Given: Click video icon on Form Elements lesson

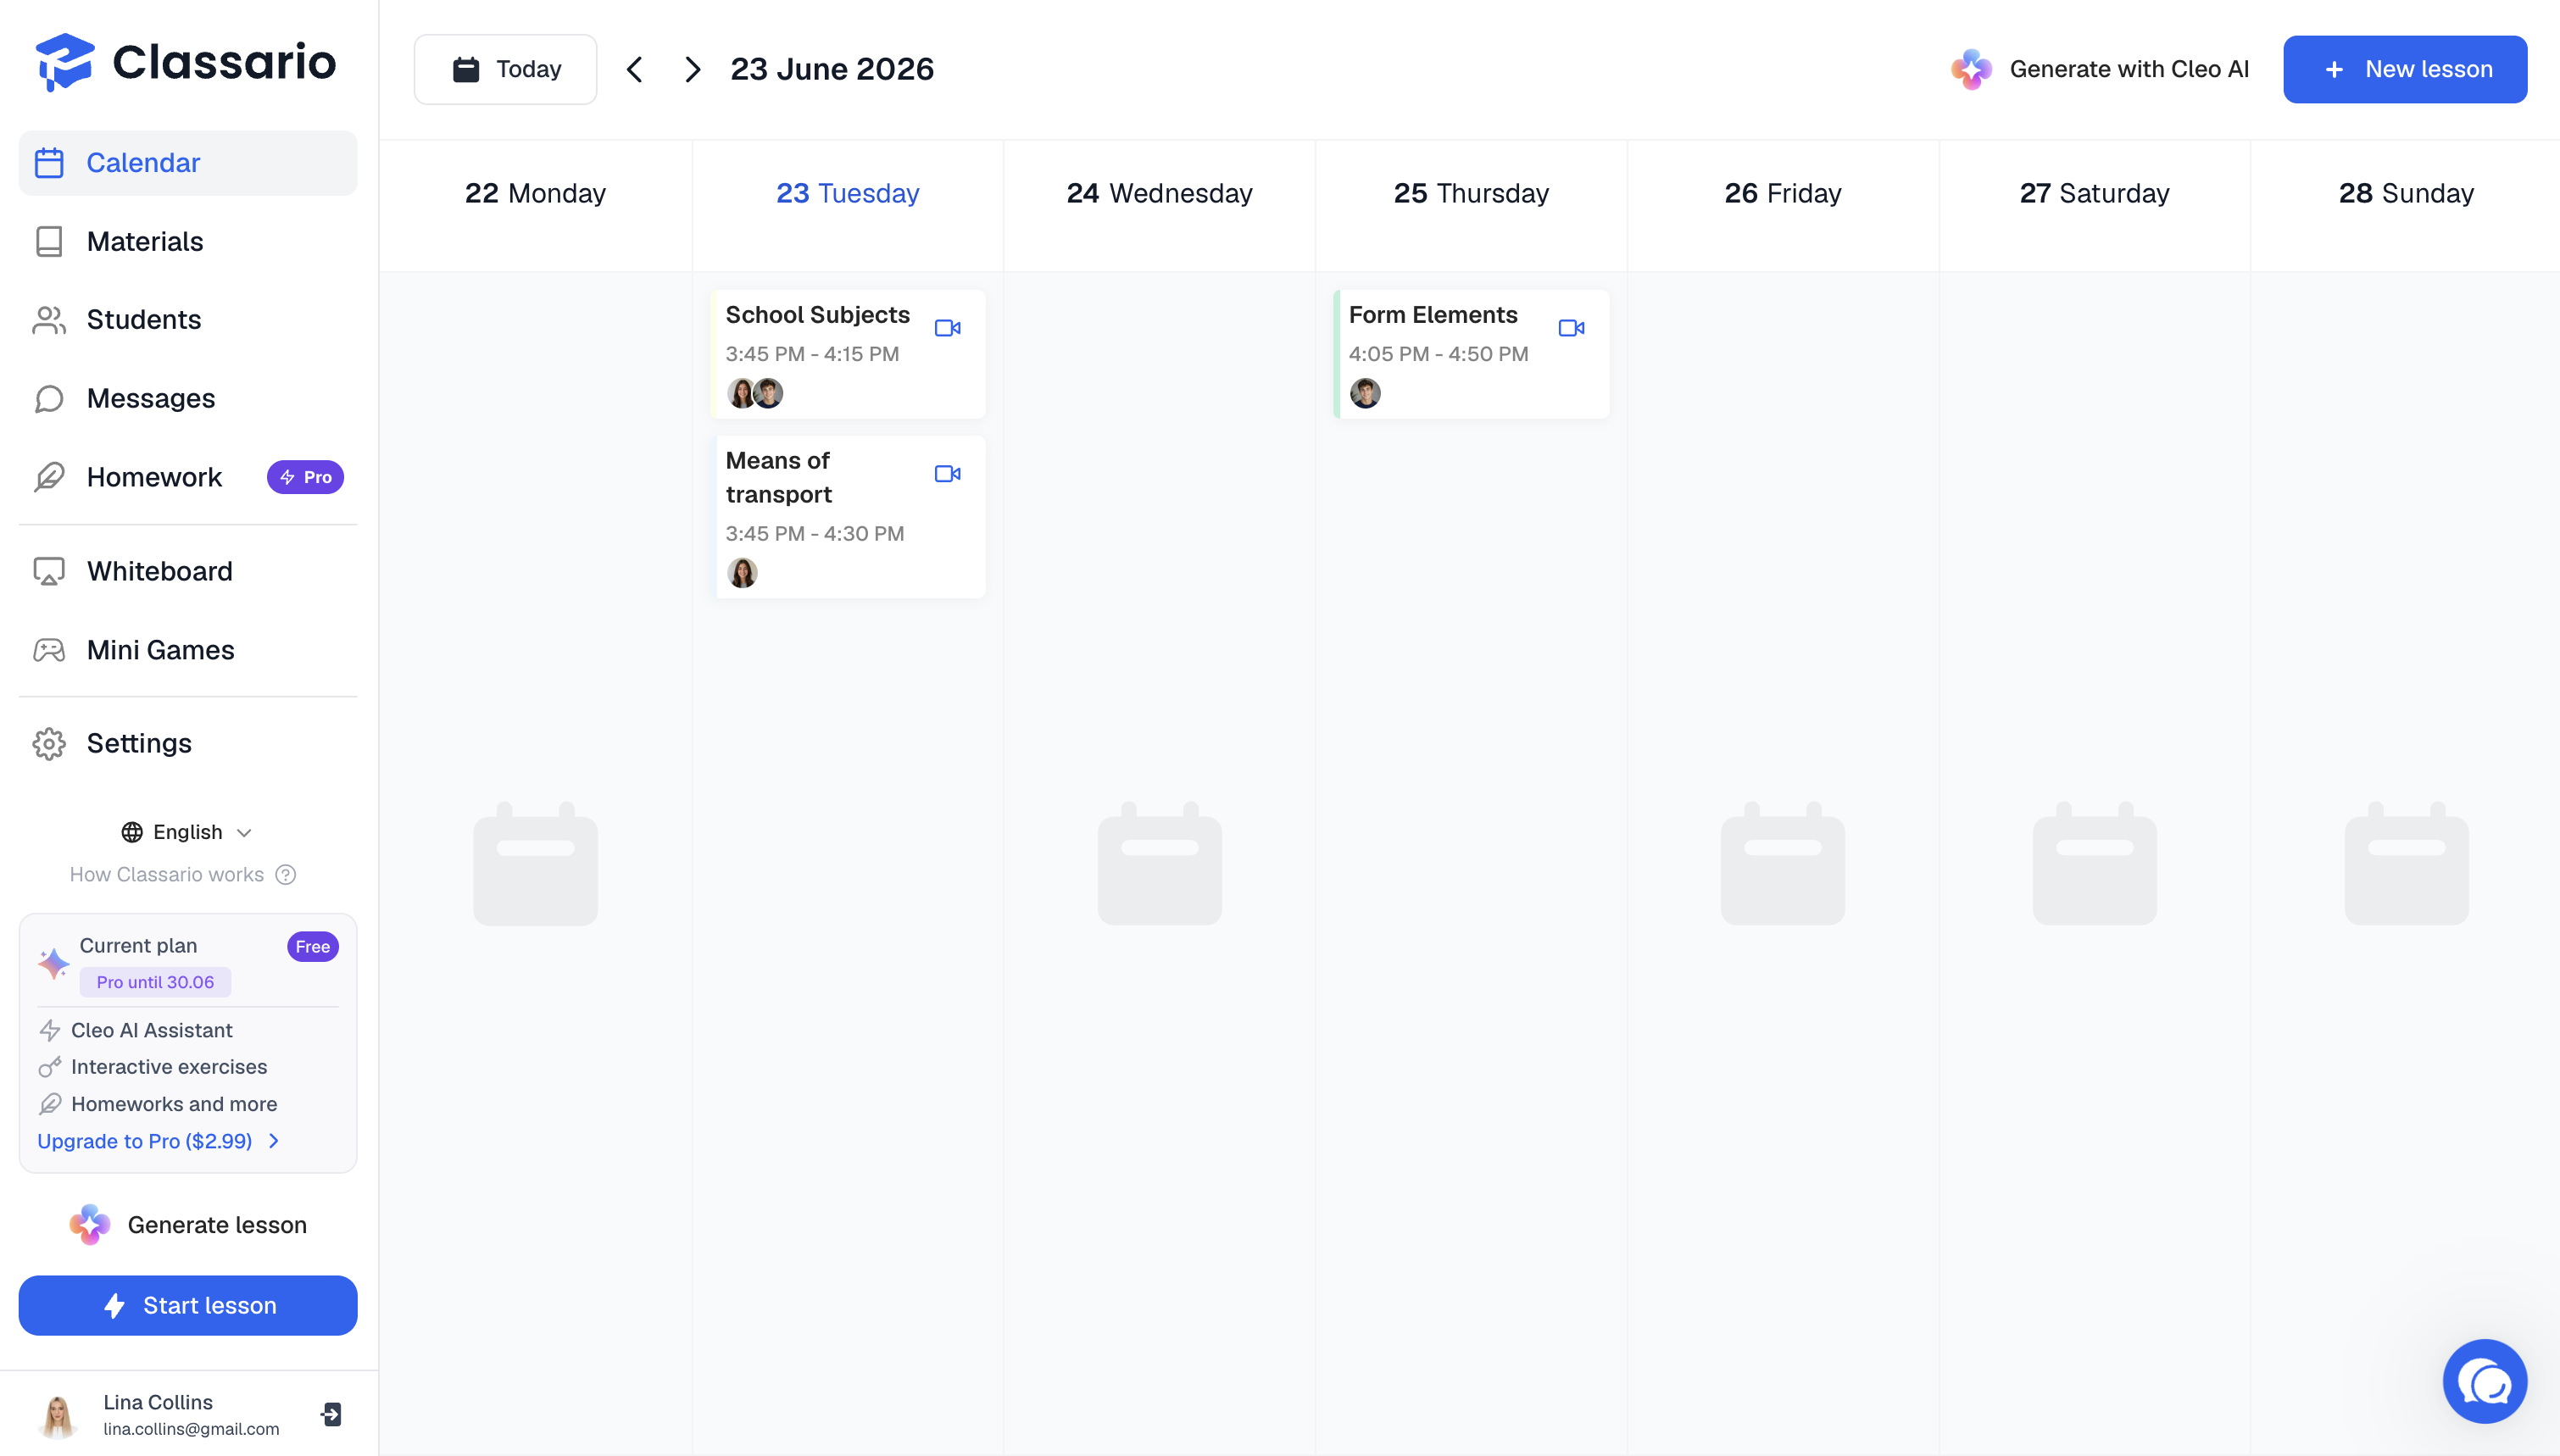Looking at the screenshot, I should point(1571,328).
